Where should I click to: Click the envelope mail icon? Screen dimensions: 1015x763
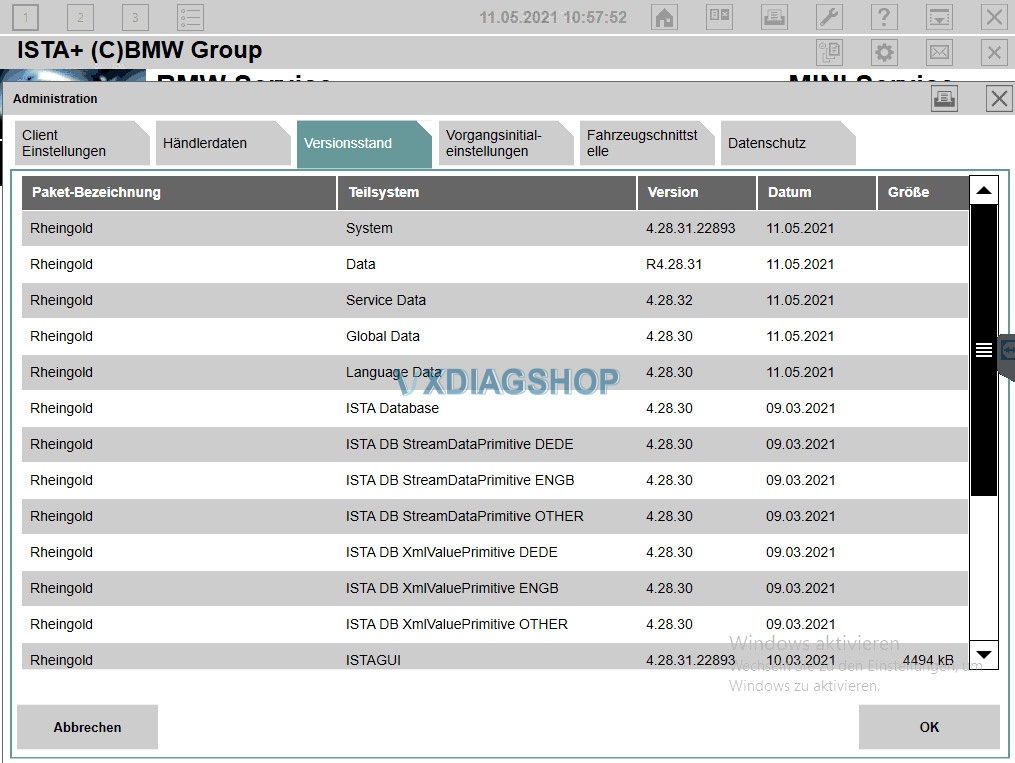[x=939, y=52]
